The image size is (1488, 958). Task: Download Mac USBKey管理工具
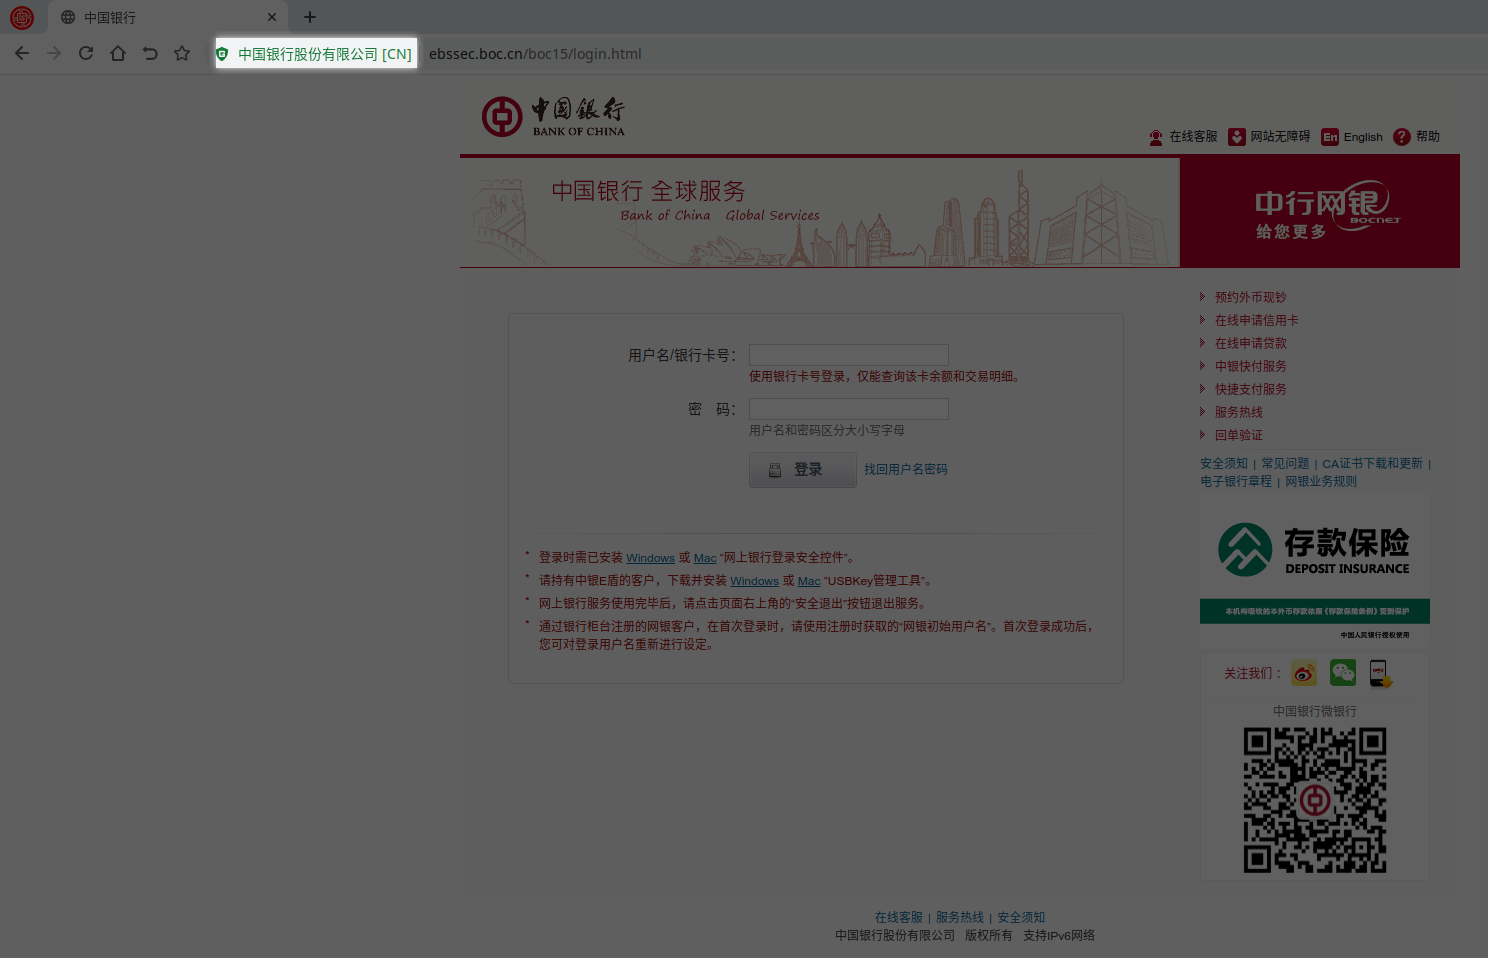[x=809, y=581]
